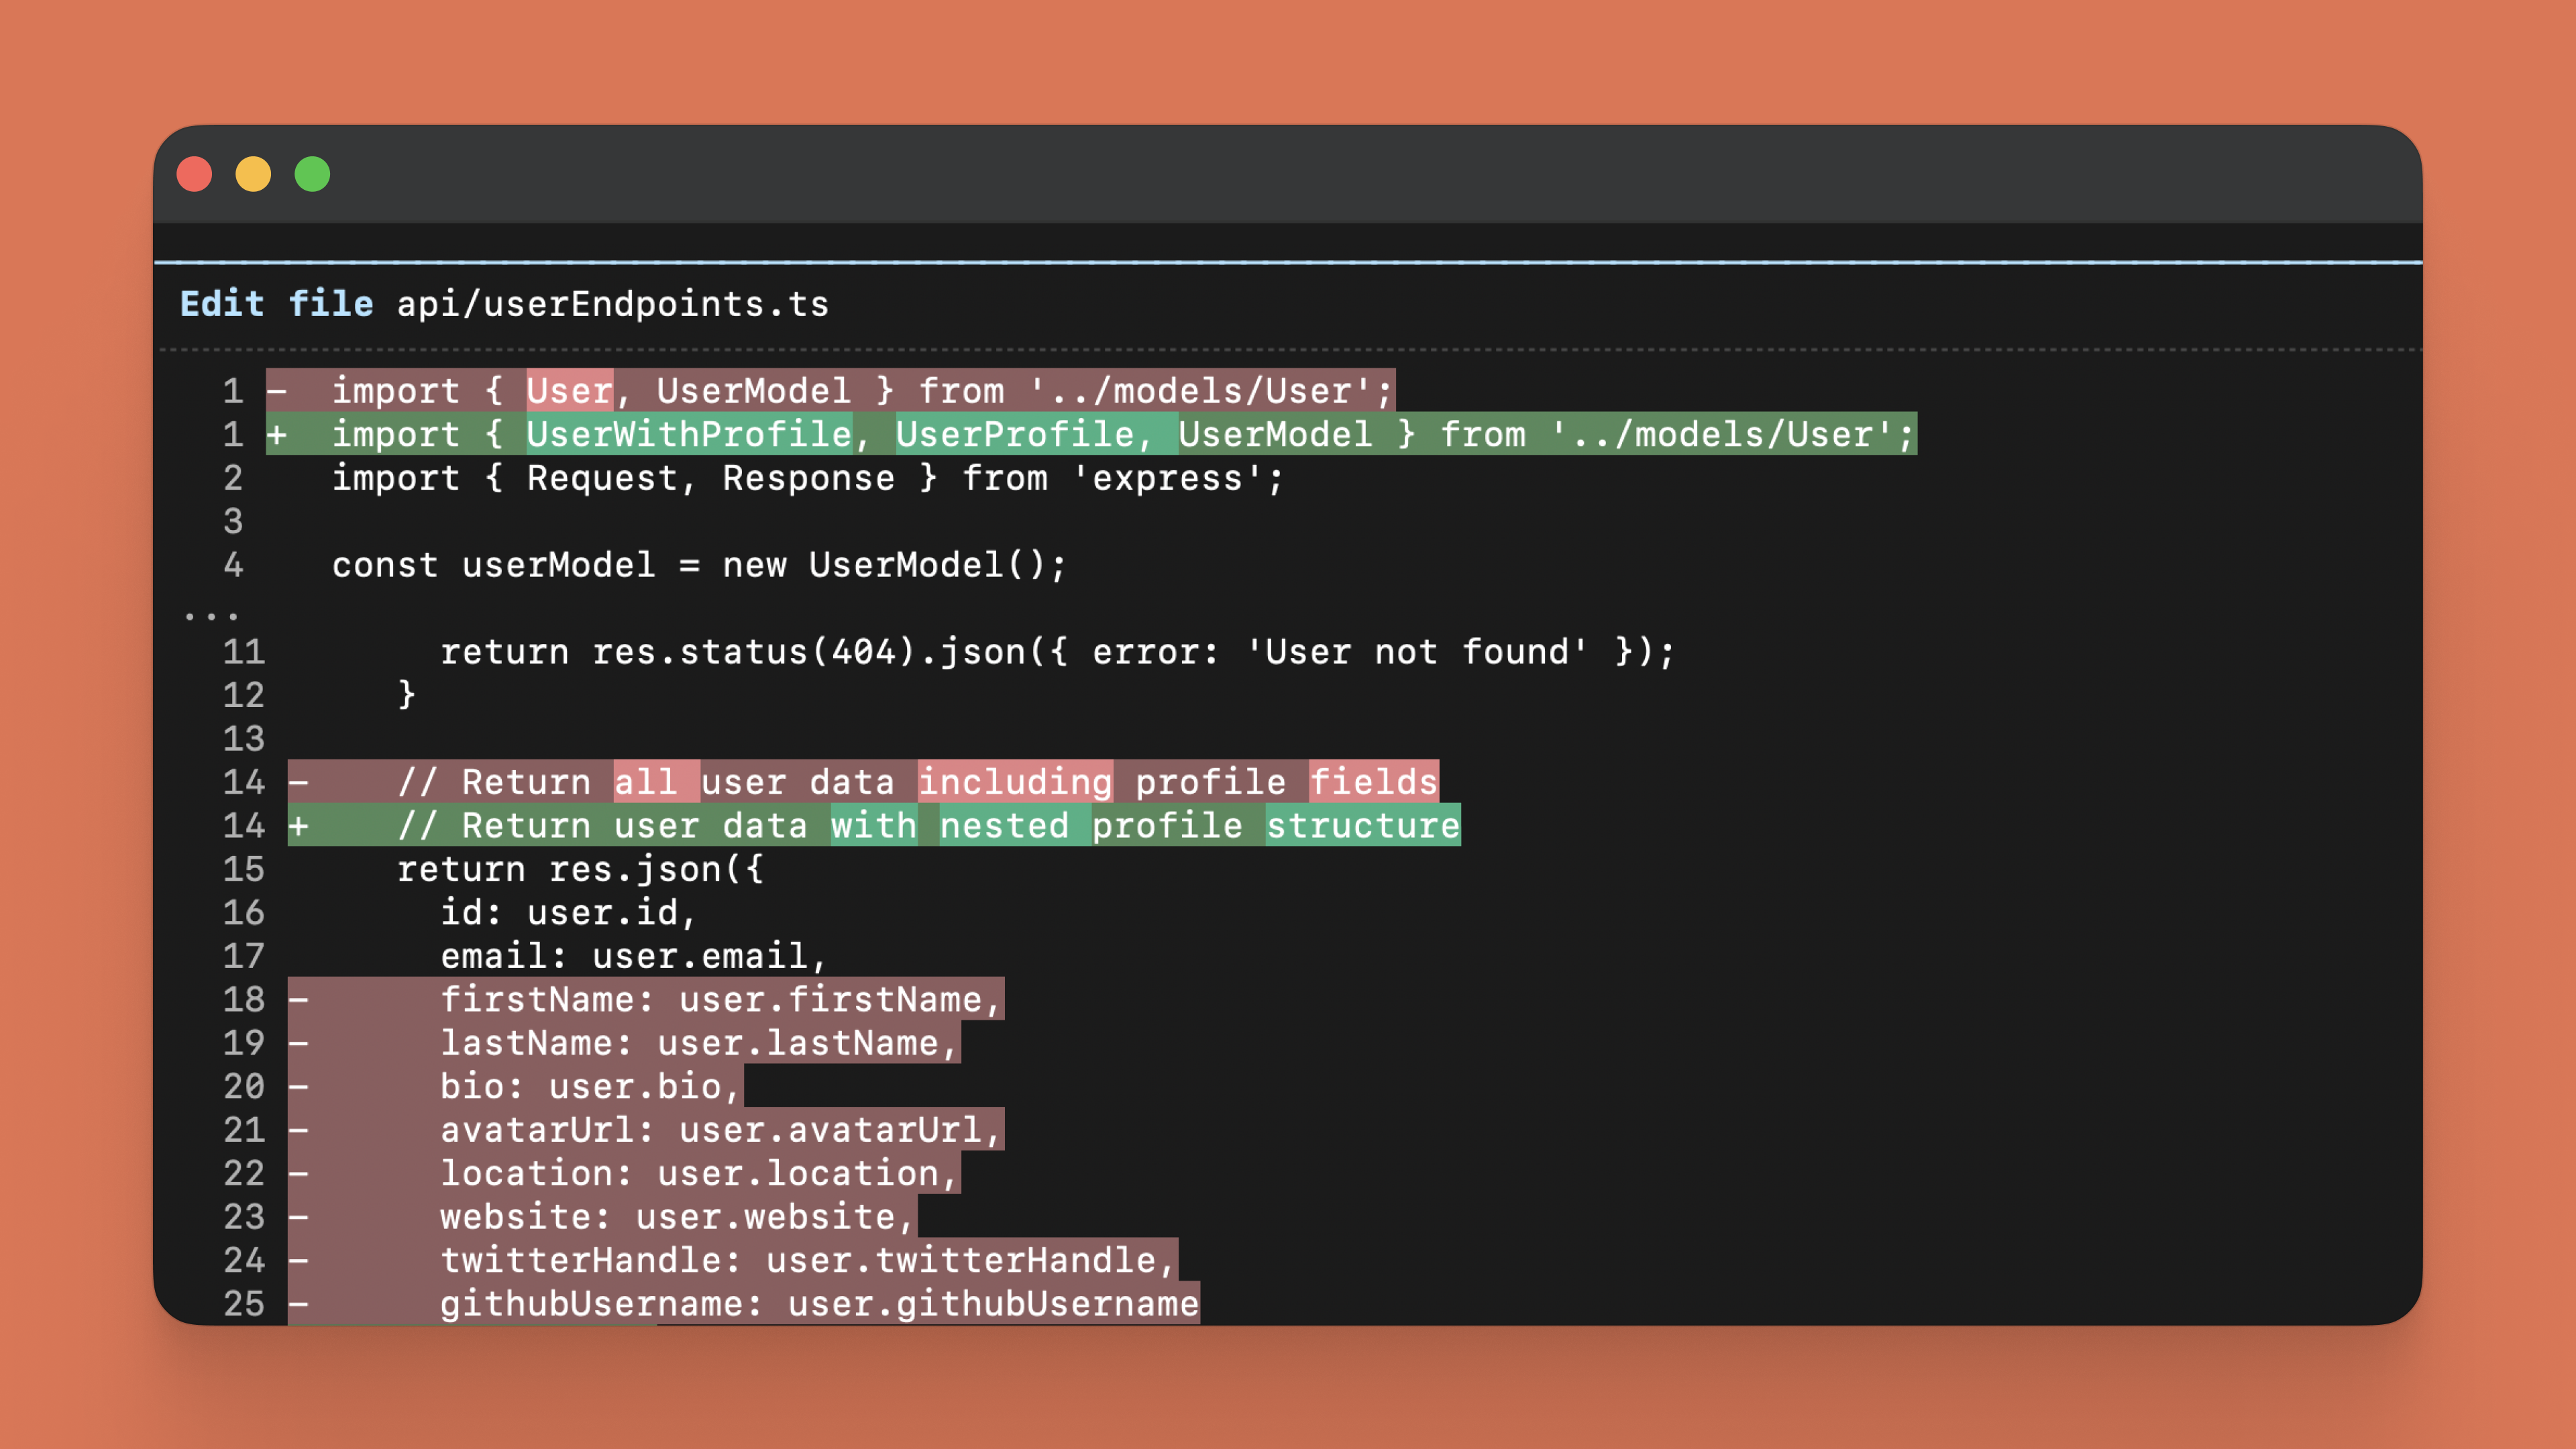2576x1449 pixels.
Task: Click the highlighted word 'nested' in added comment
Action: [x=1003, y=825]
